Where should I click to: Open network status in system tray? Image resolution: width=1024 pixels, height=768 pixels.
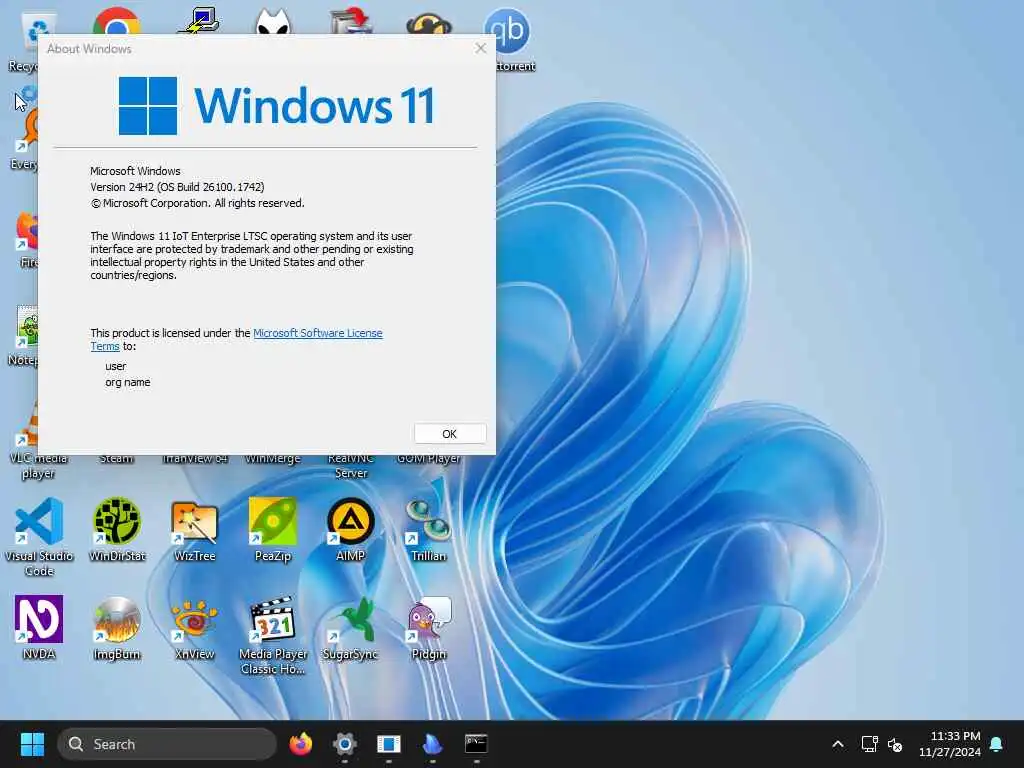[x=869, y=744]
